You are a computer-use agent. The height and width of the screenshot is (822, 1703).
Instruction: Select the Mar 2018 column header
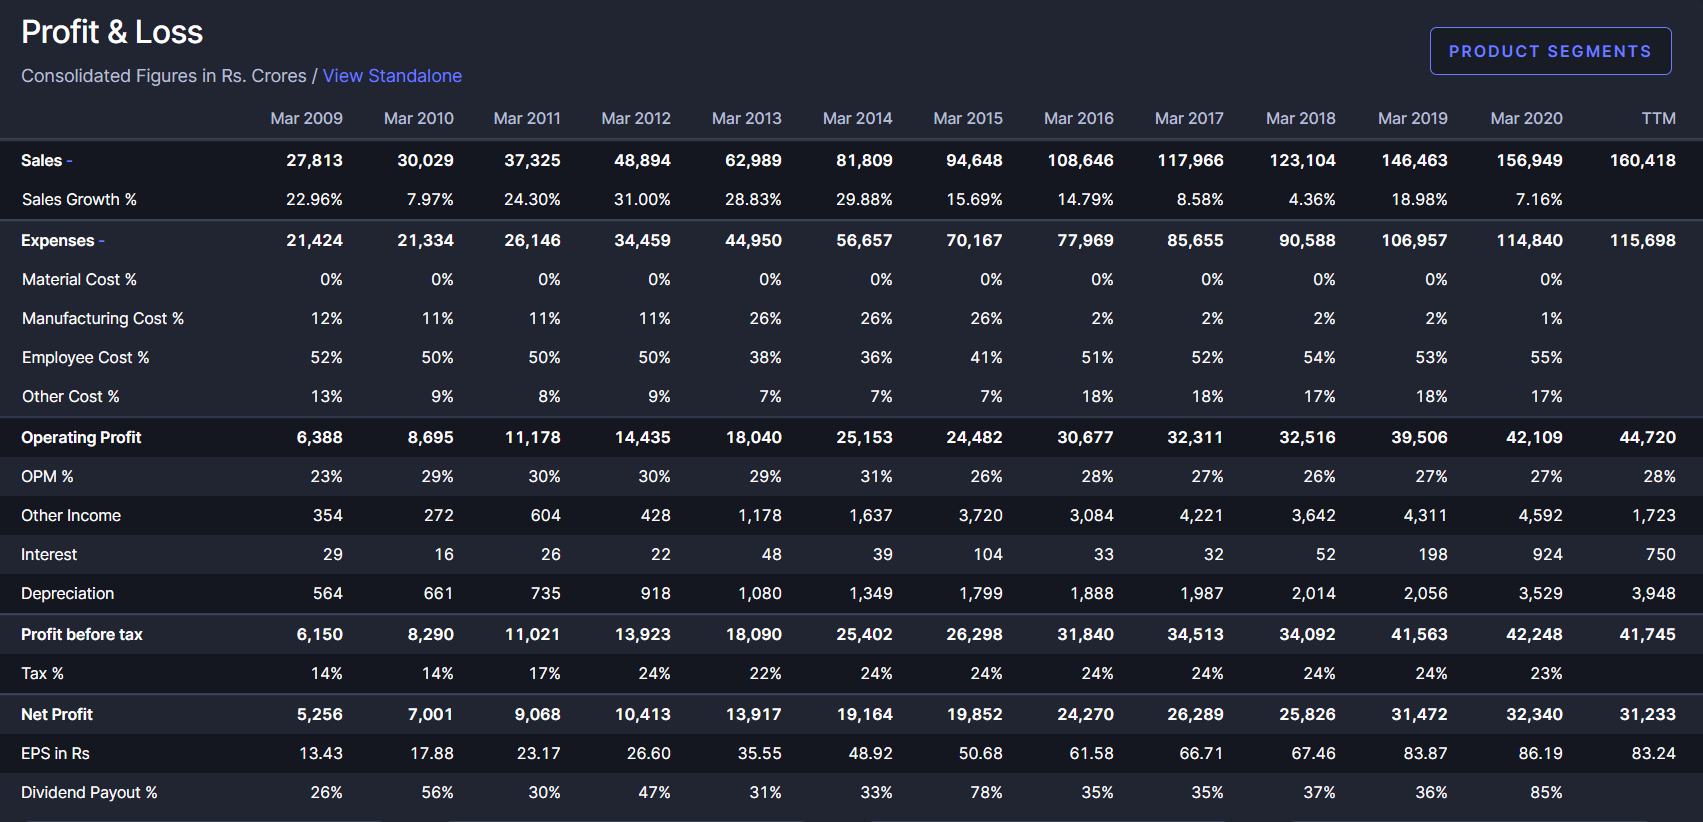pyautogui.click(x=1301, y=118)
